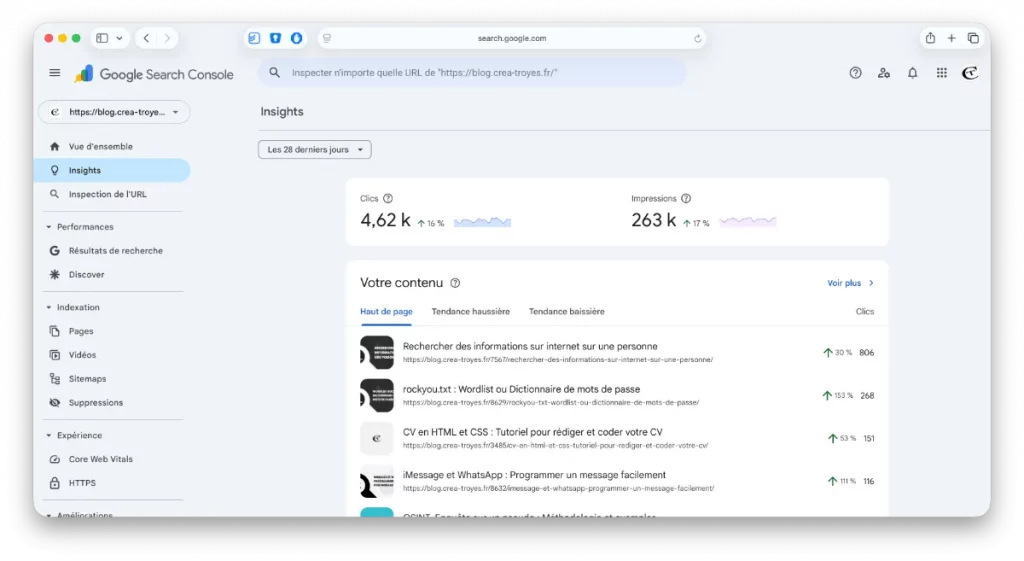Open iMessage et WhatsApp article row
Viewport: 1024px width, 561px height.
tap(616, 481)
